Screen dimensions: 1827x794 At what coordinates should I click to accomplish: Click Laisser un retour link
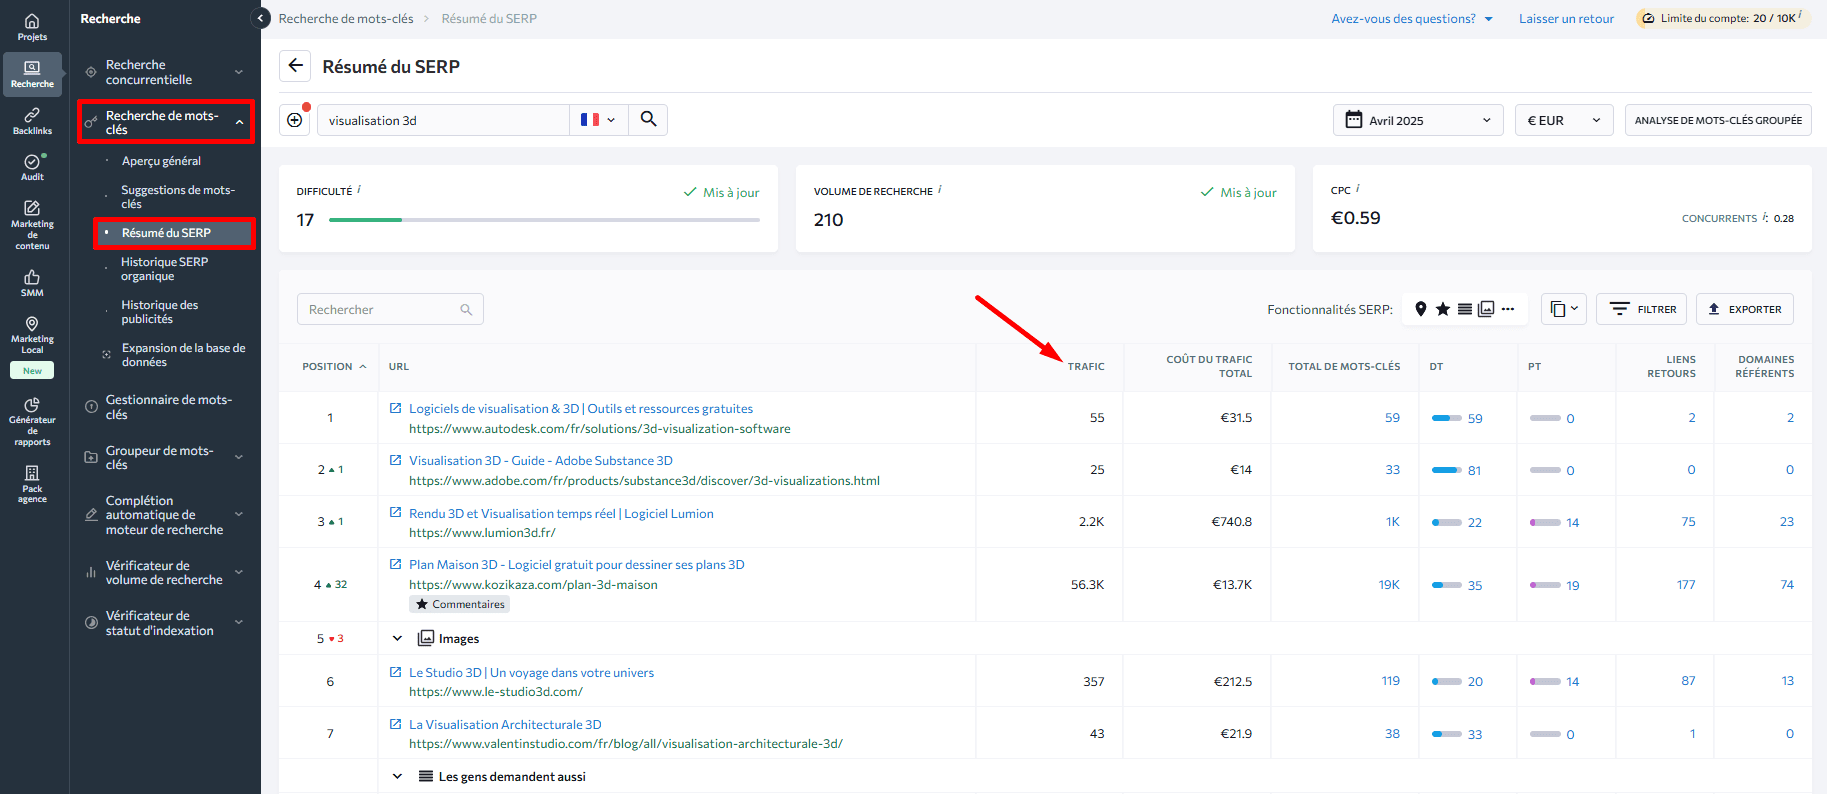(1566, 18)
